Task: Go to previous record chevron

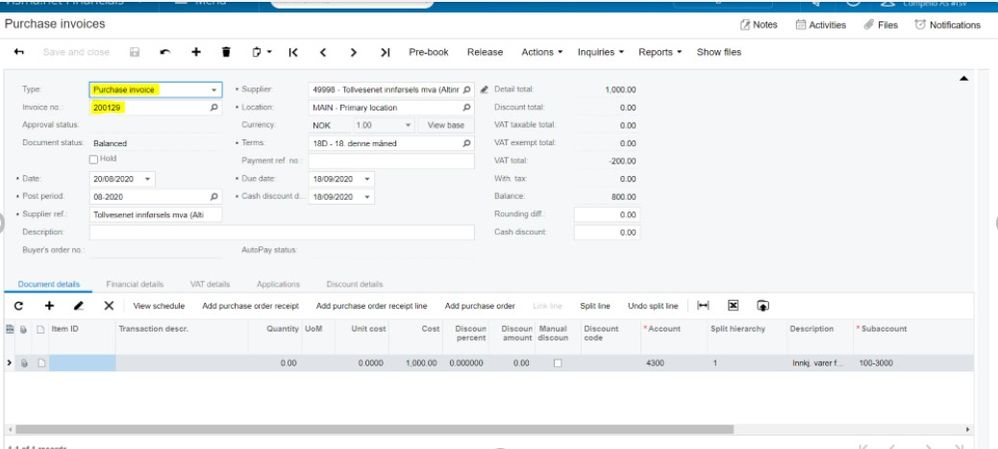Action: 323,52
